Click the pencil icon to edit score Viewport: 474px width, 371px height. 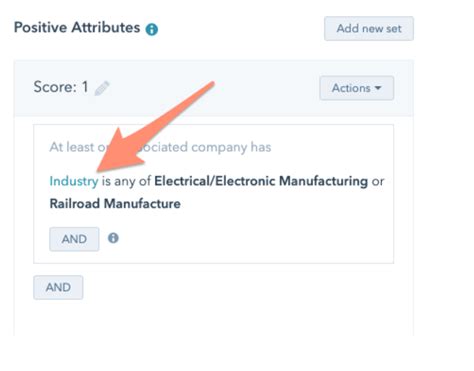point(102,88)
